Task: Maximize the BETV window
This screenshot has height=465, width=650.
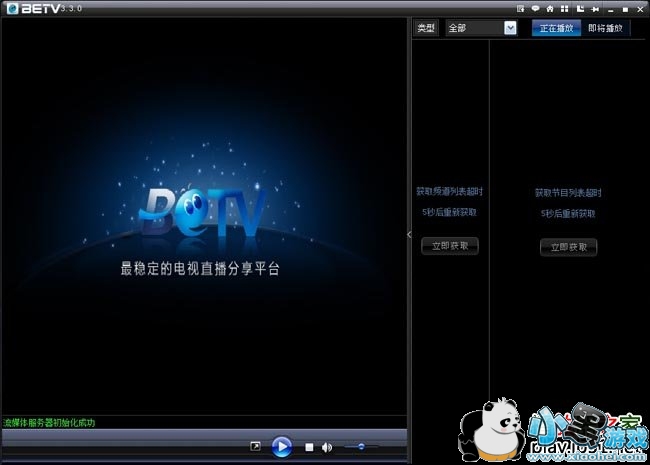Action: click(x=625, y=9)
